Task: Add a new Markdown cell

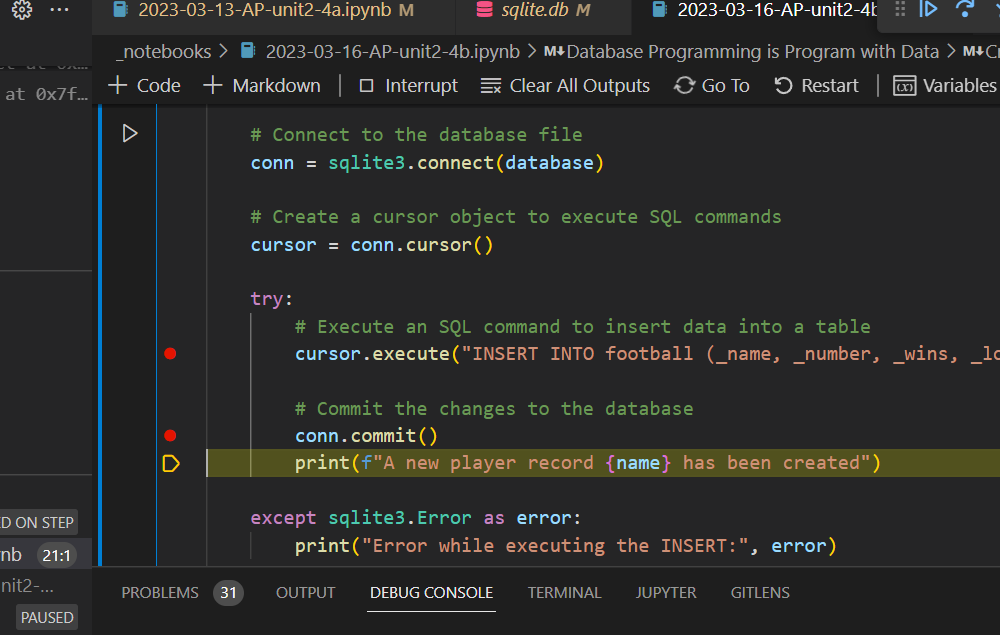Action: pyautogui.click(x=261, y=86)
